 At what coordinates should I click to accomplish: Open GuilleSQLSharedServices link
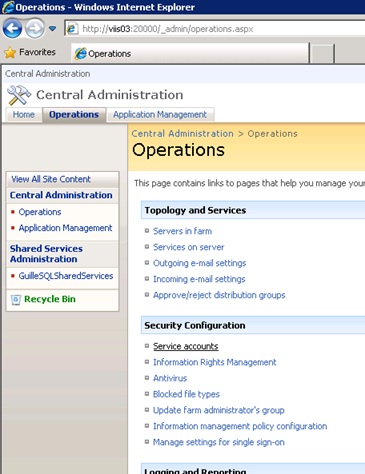click(x=66, y=276)
